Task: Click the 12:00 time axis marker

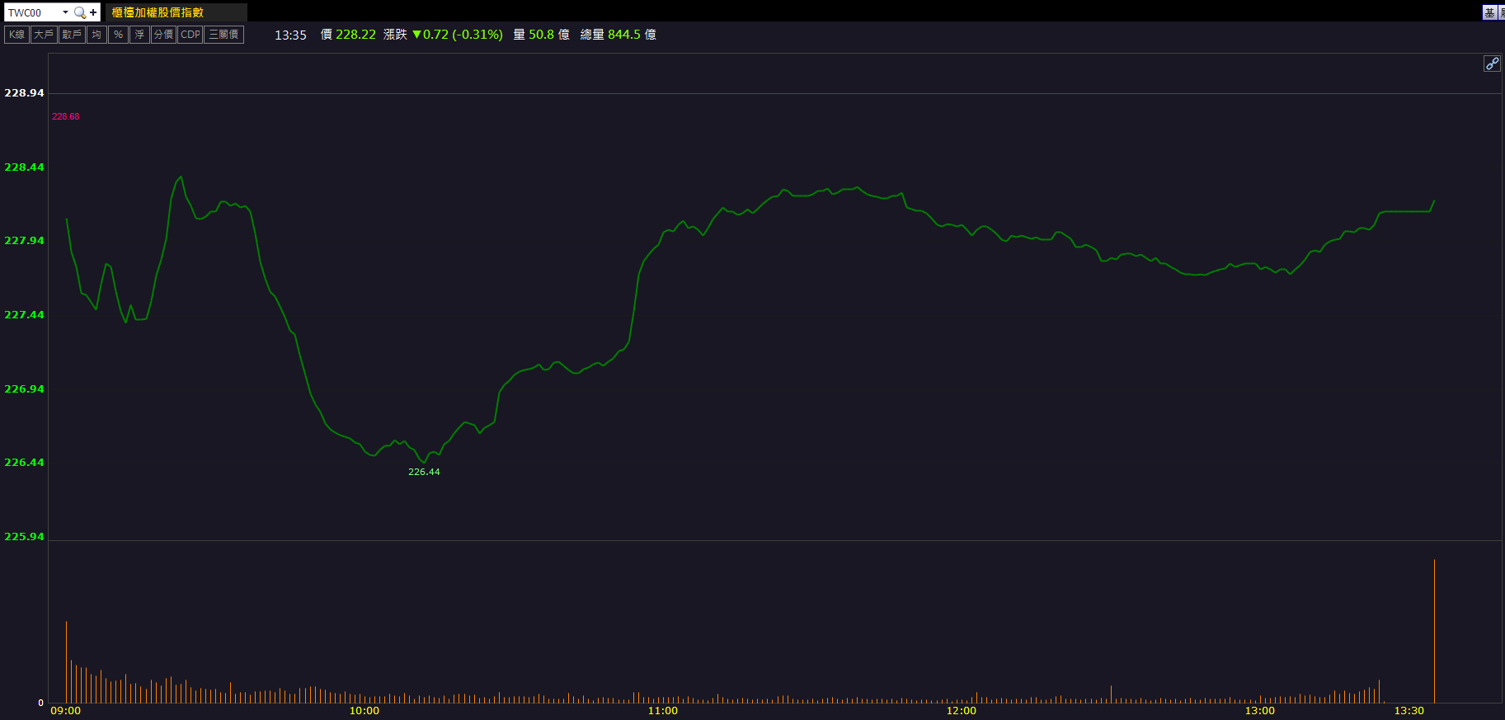Action: click(961, 711)
